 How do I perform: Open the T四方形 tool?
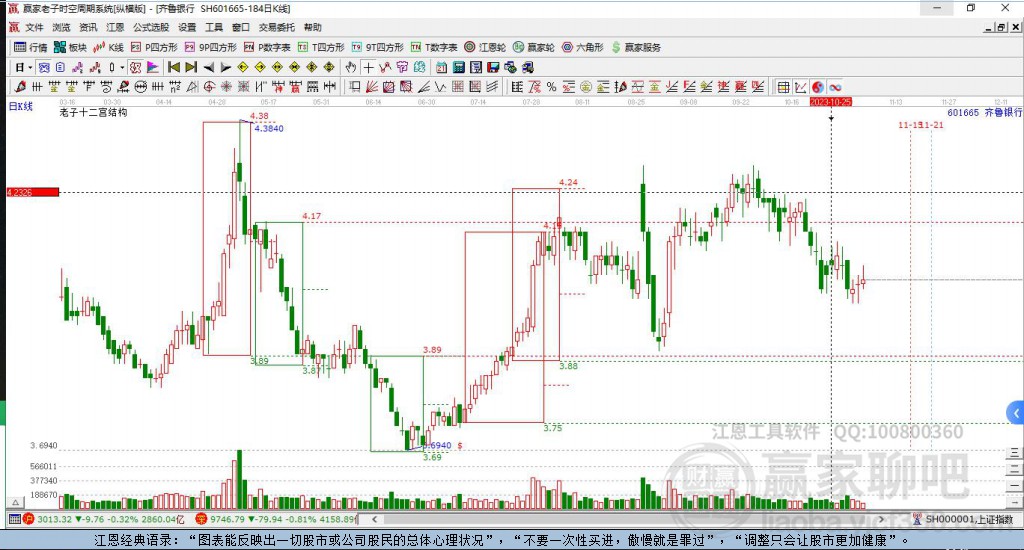321,47
